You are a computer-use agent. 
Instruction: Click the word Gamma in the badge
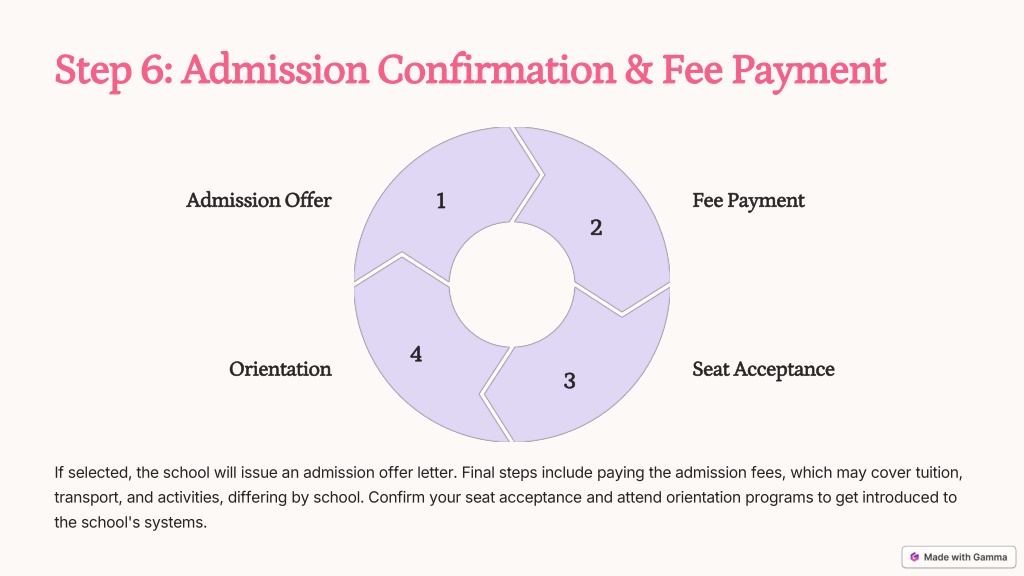990,557
